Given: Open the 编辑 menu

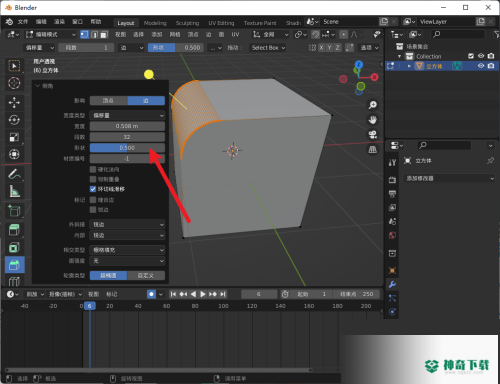Looking at the screenshot, I should tap(41, 22).
